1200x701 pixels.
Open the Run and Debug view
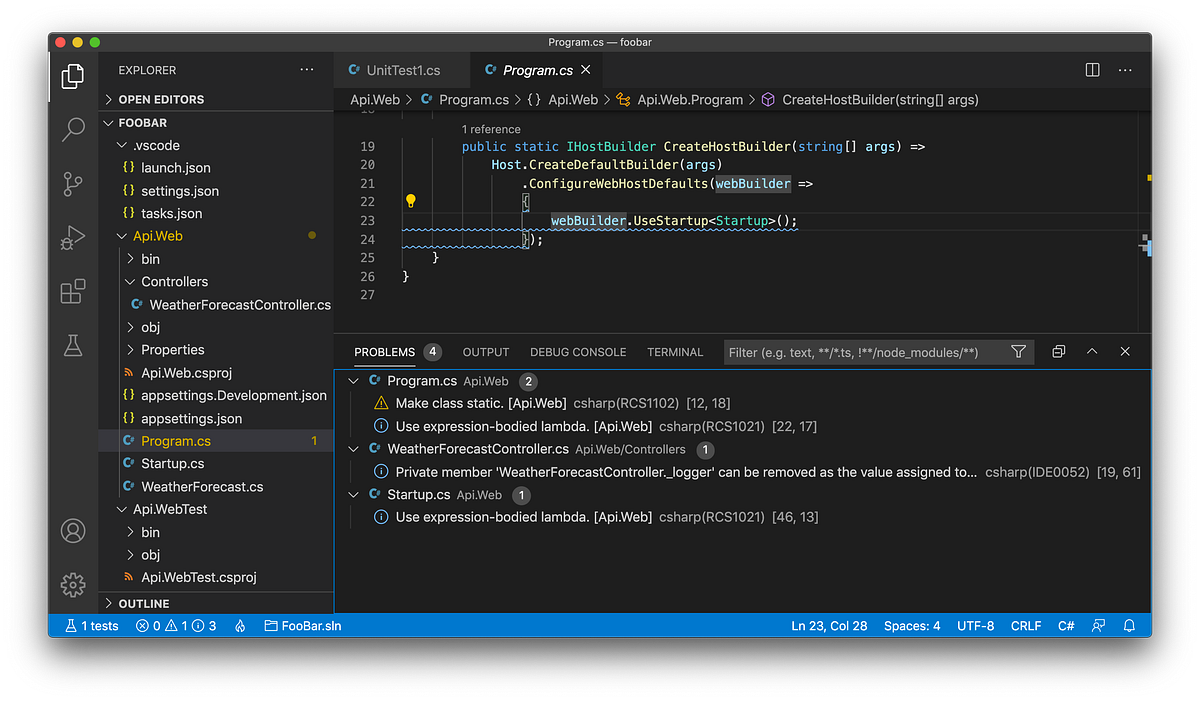click(73, 238)
